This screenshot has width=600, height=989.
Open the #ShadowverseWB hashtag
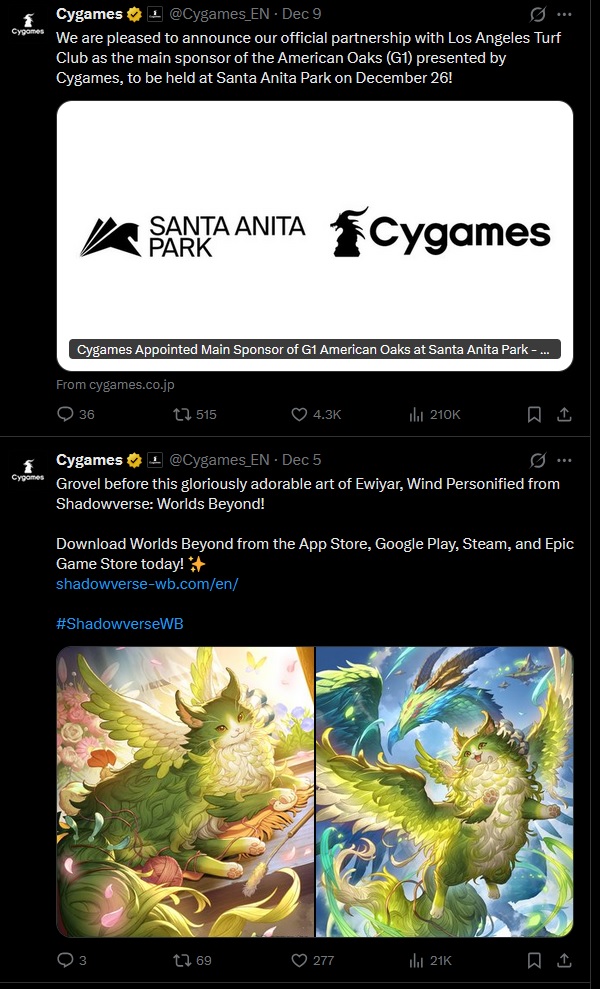120,624
